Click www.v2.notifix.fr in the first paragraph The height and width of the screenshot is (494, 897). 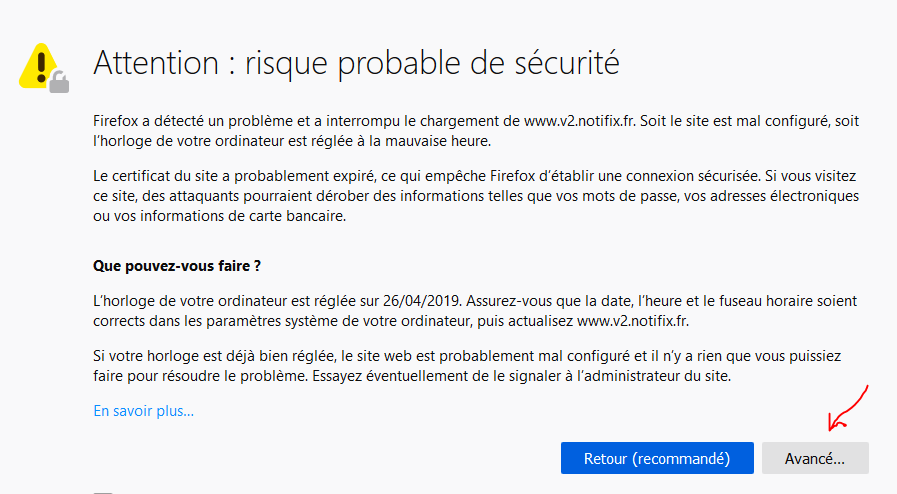pyautogui.click(x=580, y=121)
